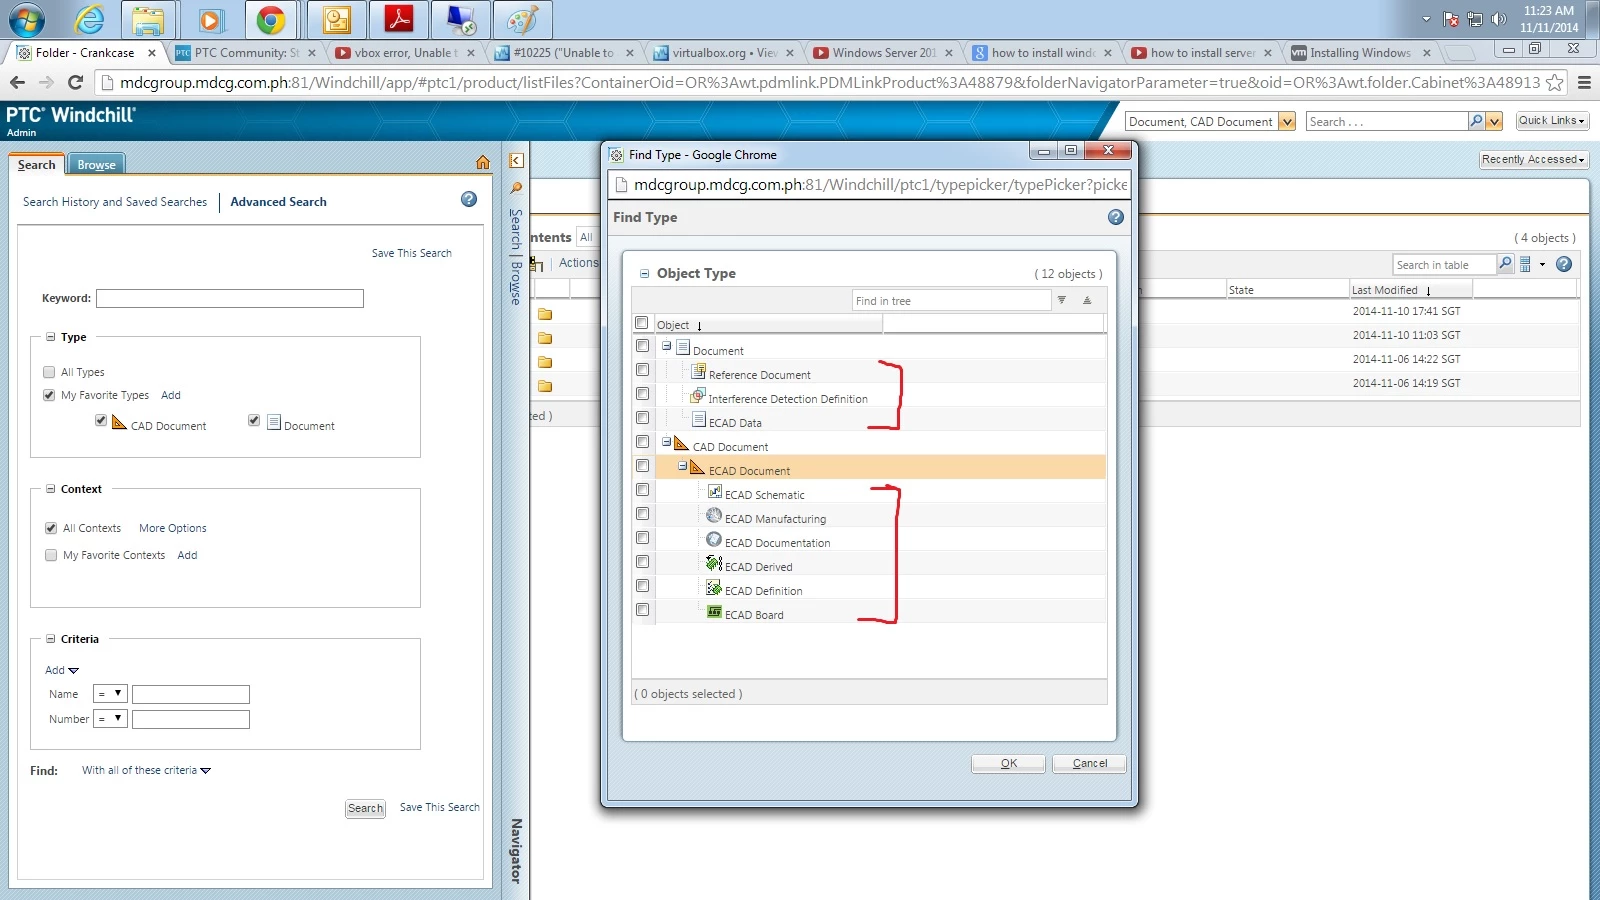Click the Reference Document type icon

click(699, 371)
